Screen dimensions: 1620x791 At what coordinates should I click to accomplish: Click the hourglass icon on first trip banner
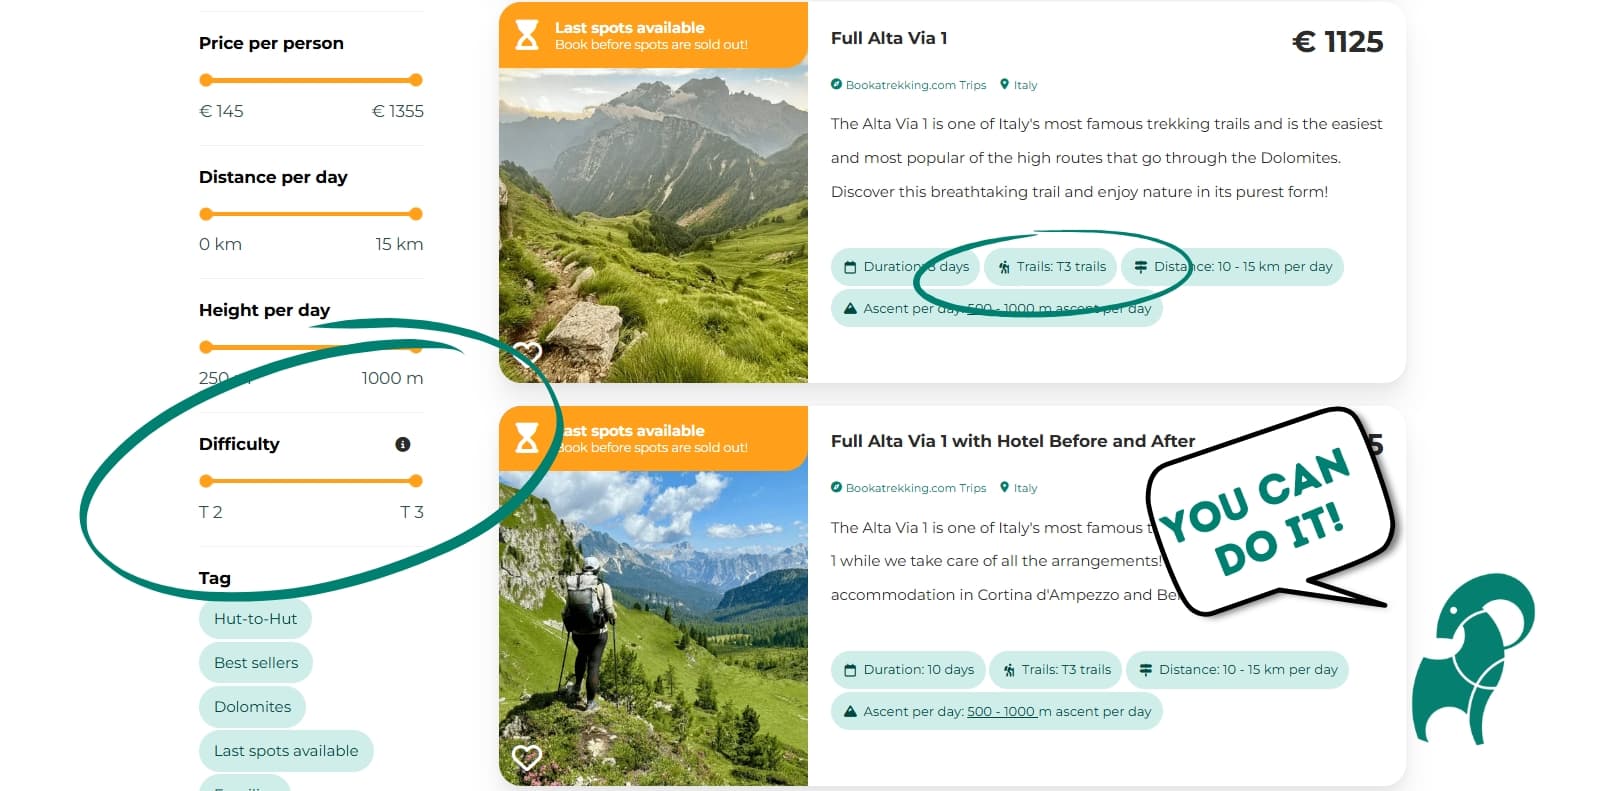point(527,34)
